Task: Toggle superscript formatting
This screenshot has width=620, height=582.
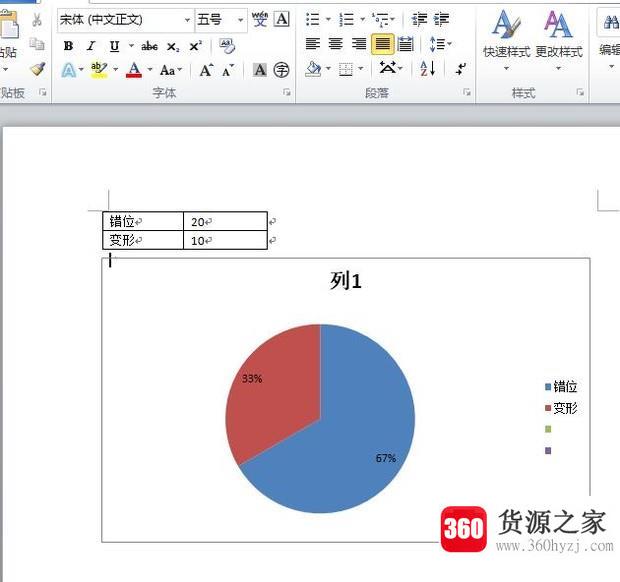Action: pos(195,46)
